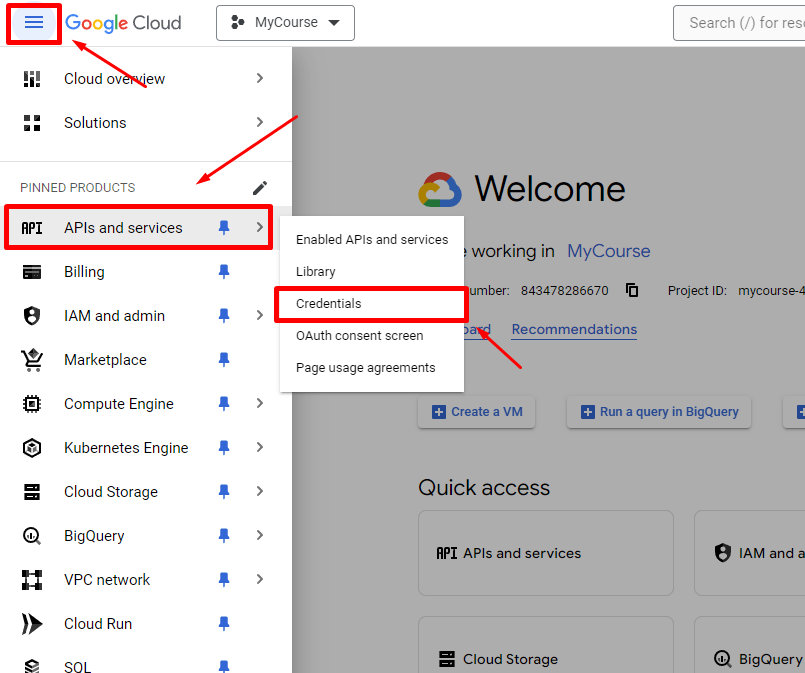Open APIs and services in sidebar
Image resolution: width=805 pixels, height=673 pixels.
point(138,227)
